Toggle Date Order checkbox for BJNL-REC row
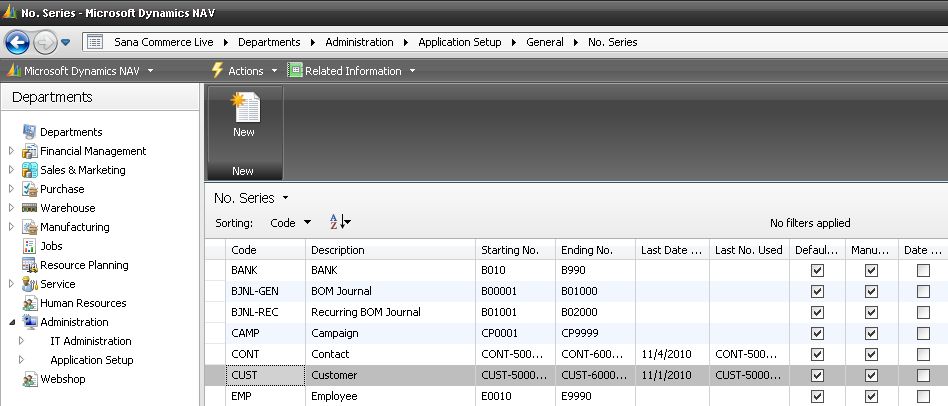This screenshot has height=406, width=948. [923, 312]
